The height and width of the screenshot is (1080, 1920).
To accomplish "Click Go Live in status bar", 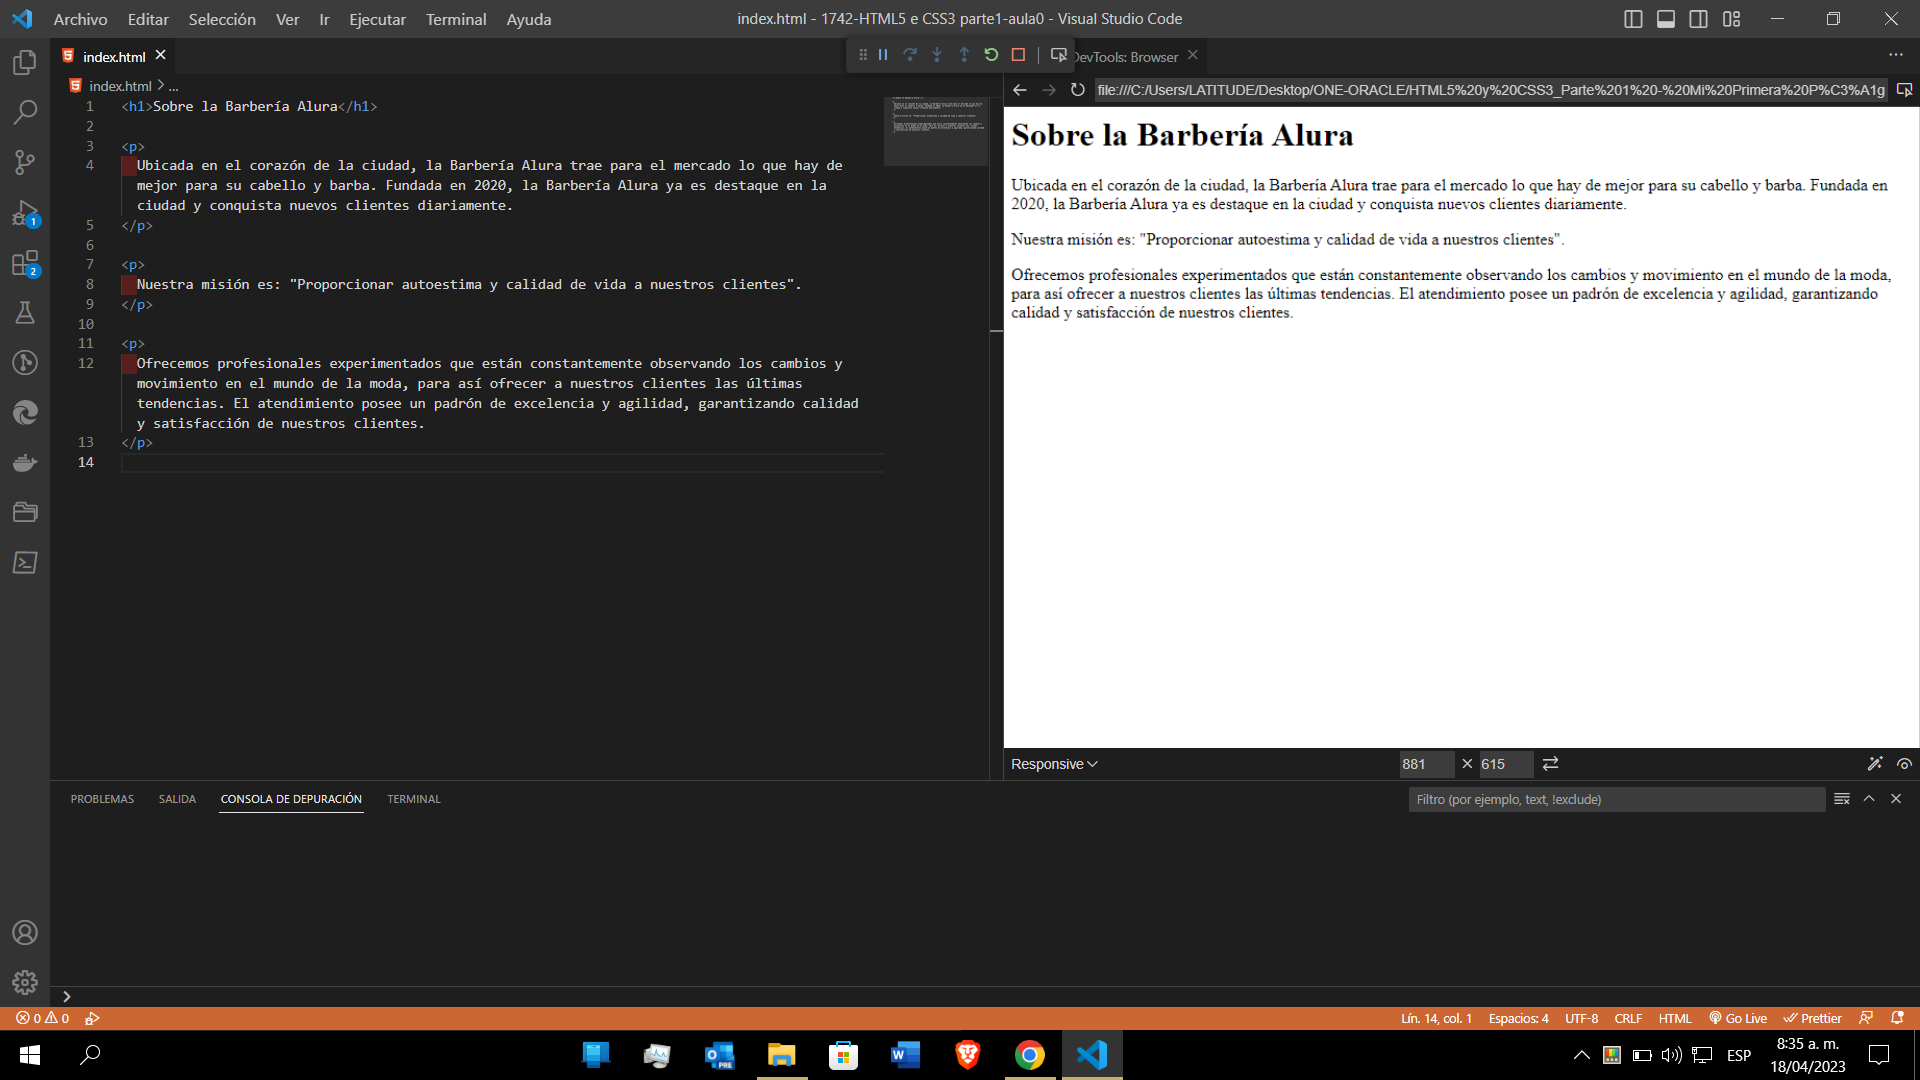I will click(1738, 1018).
